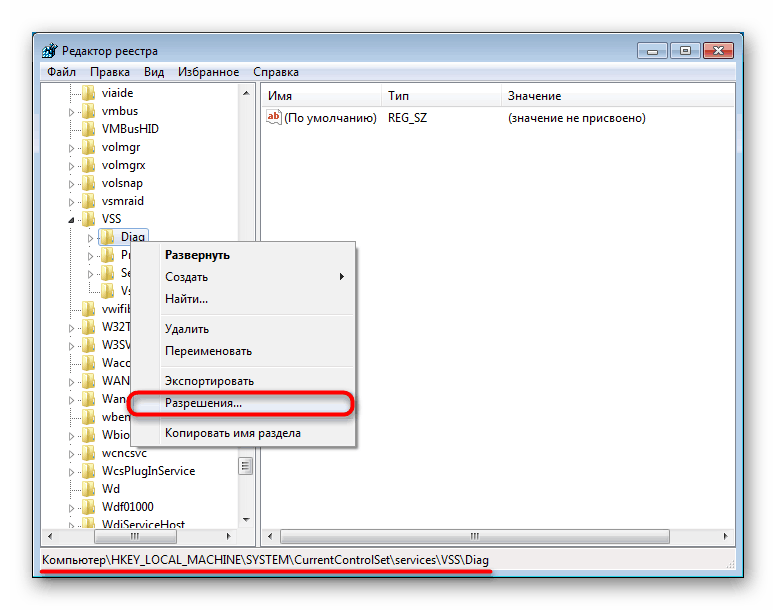Select the WcsPlugInService key label
The height and width of the screenshot is (610, 776).
pyautogui.click(x=148, y=471)
